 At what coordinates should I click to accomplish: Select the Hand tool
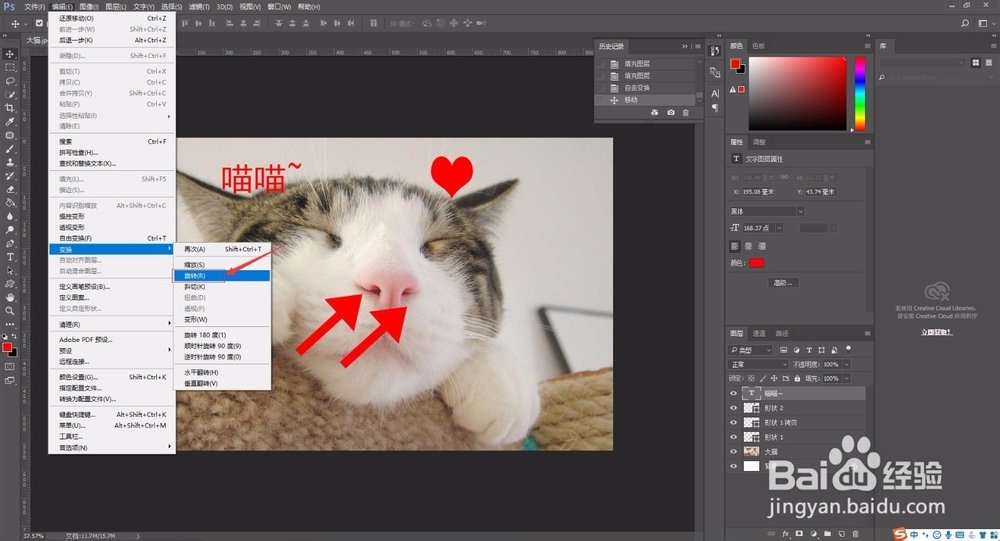[10, 297]
